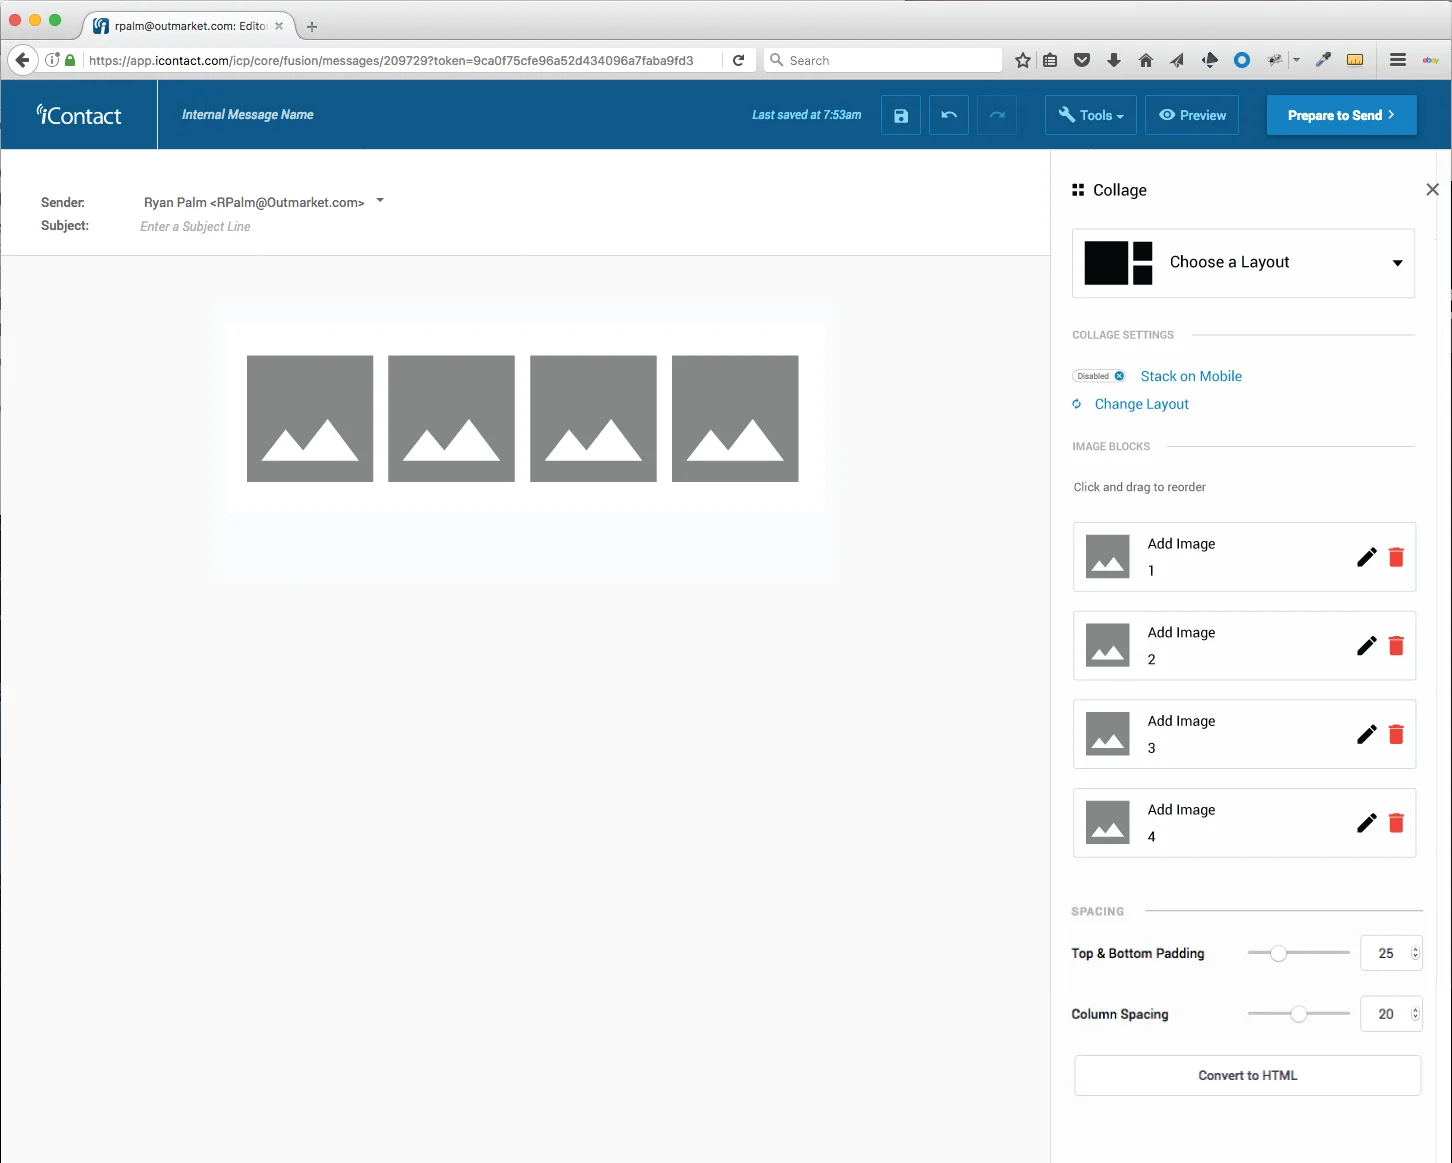Toggle the Stack on Mobile switch
Image resolution: width=1452 pixels, height=1163 pixels.
pos(1099,376)
